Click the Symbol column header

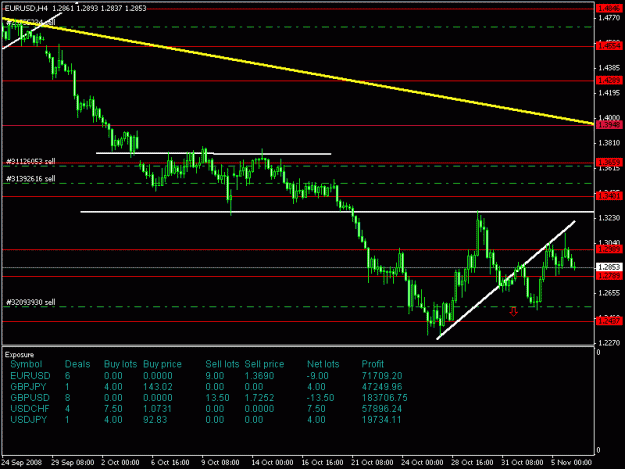click(26, 364)
